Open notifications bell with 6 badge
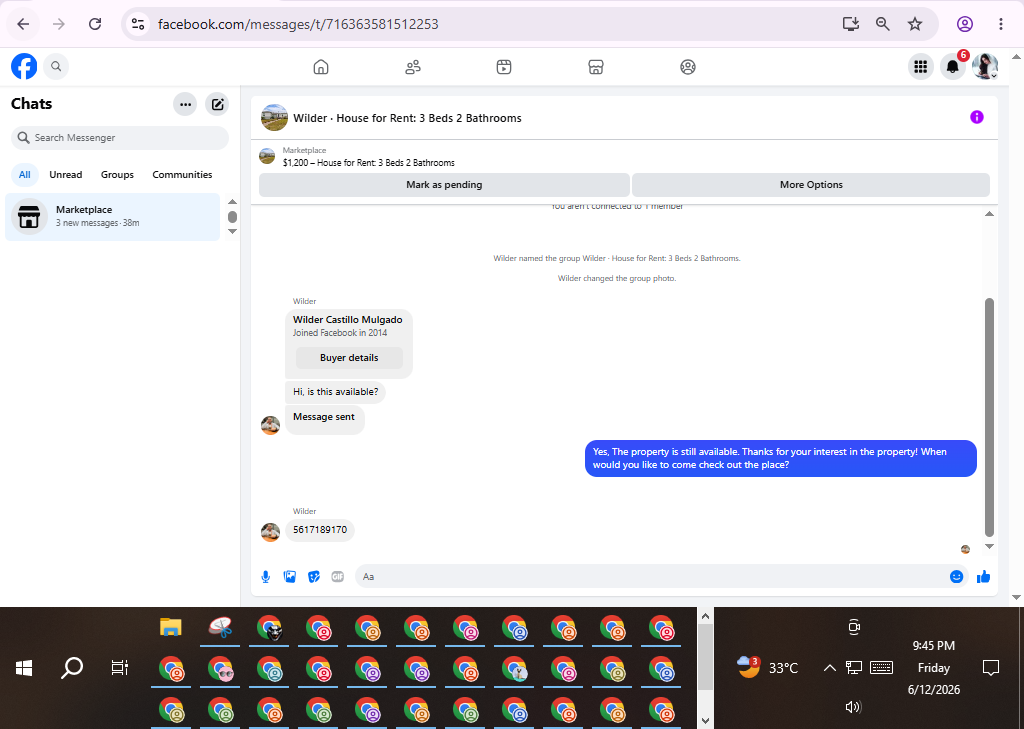 953,66
